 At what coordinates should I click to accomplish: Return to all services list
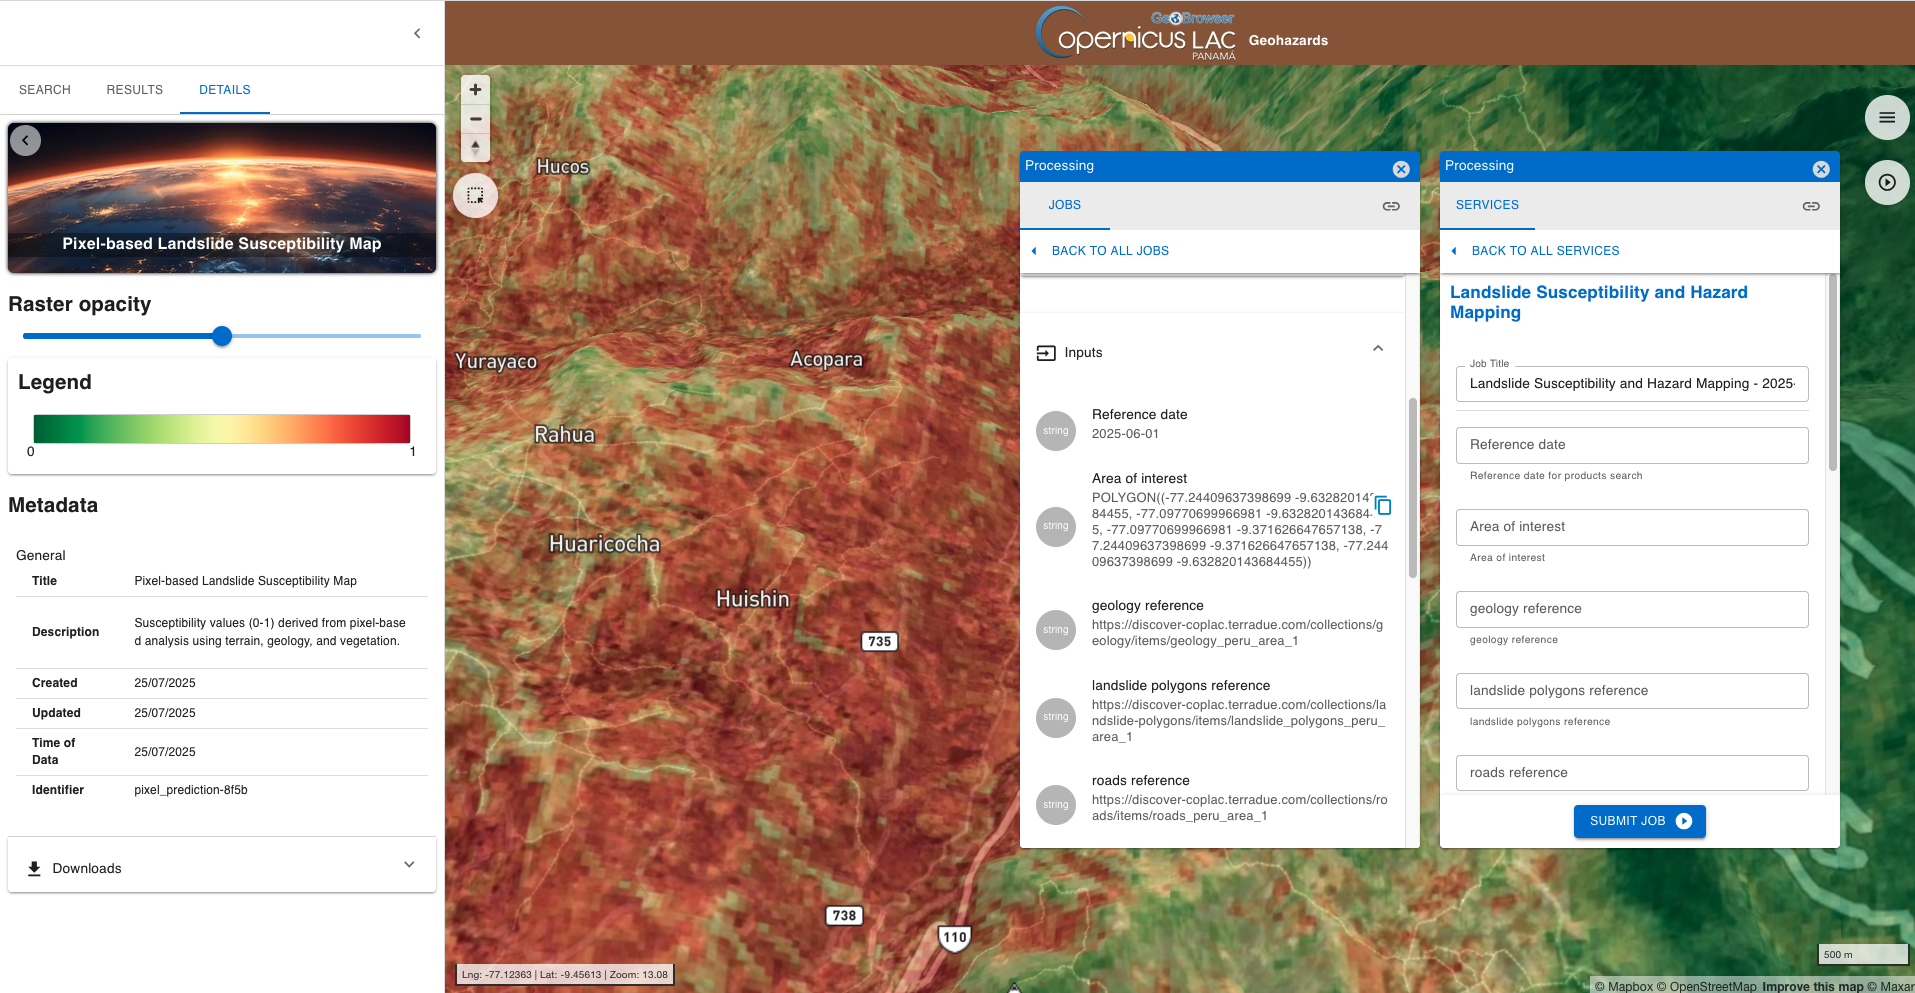[x=1544, y=251]
